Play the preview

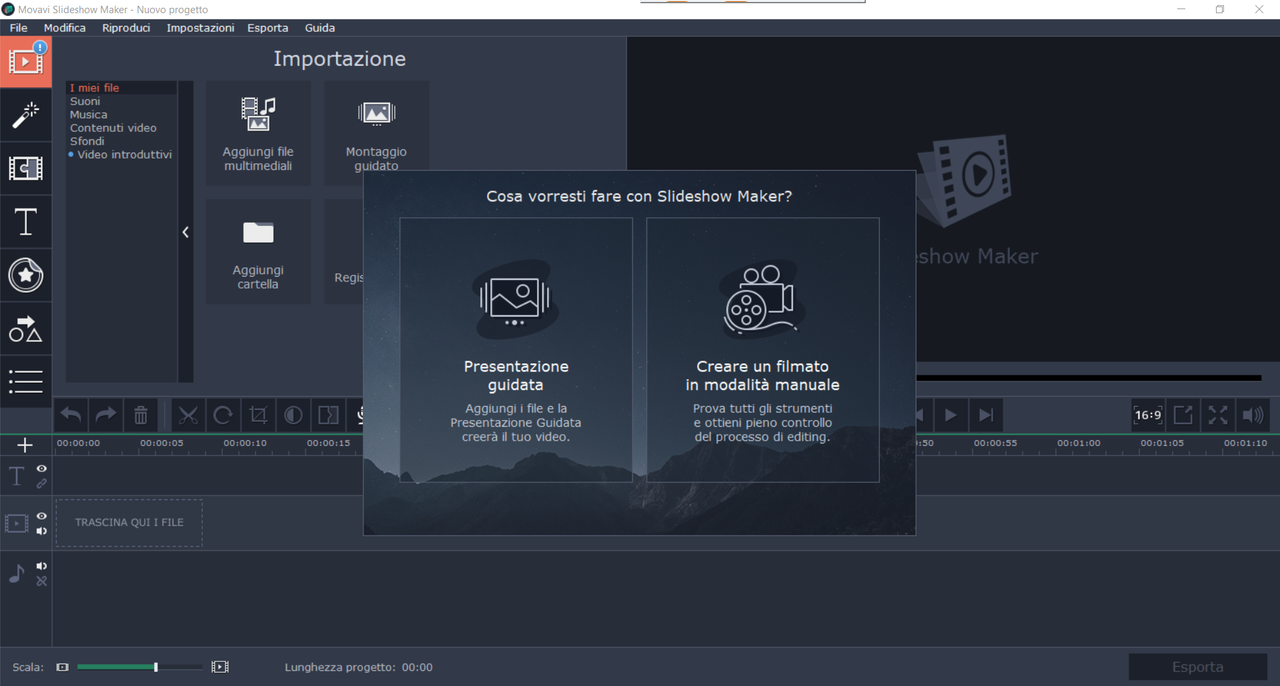(951, 415)
